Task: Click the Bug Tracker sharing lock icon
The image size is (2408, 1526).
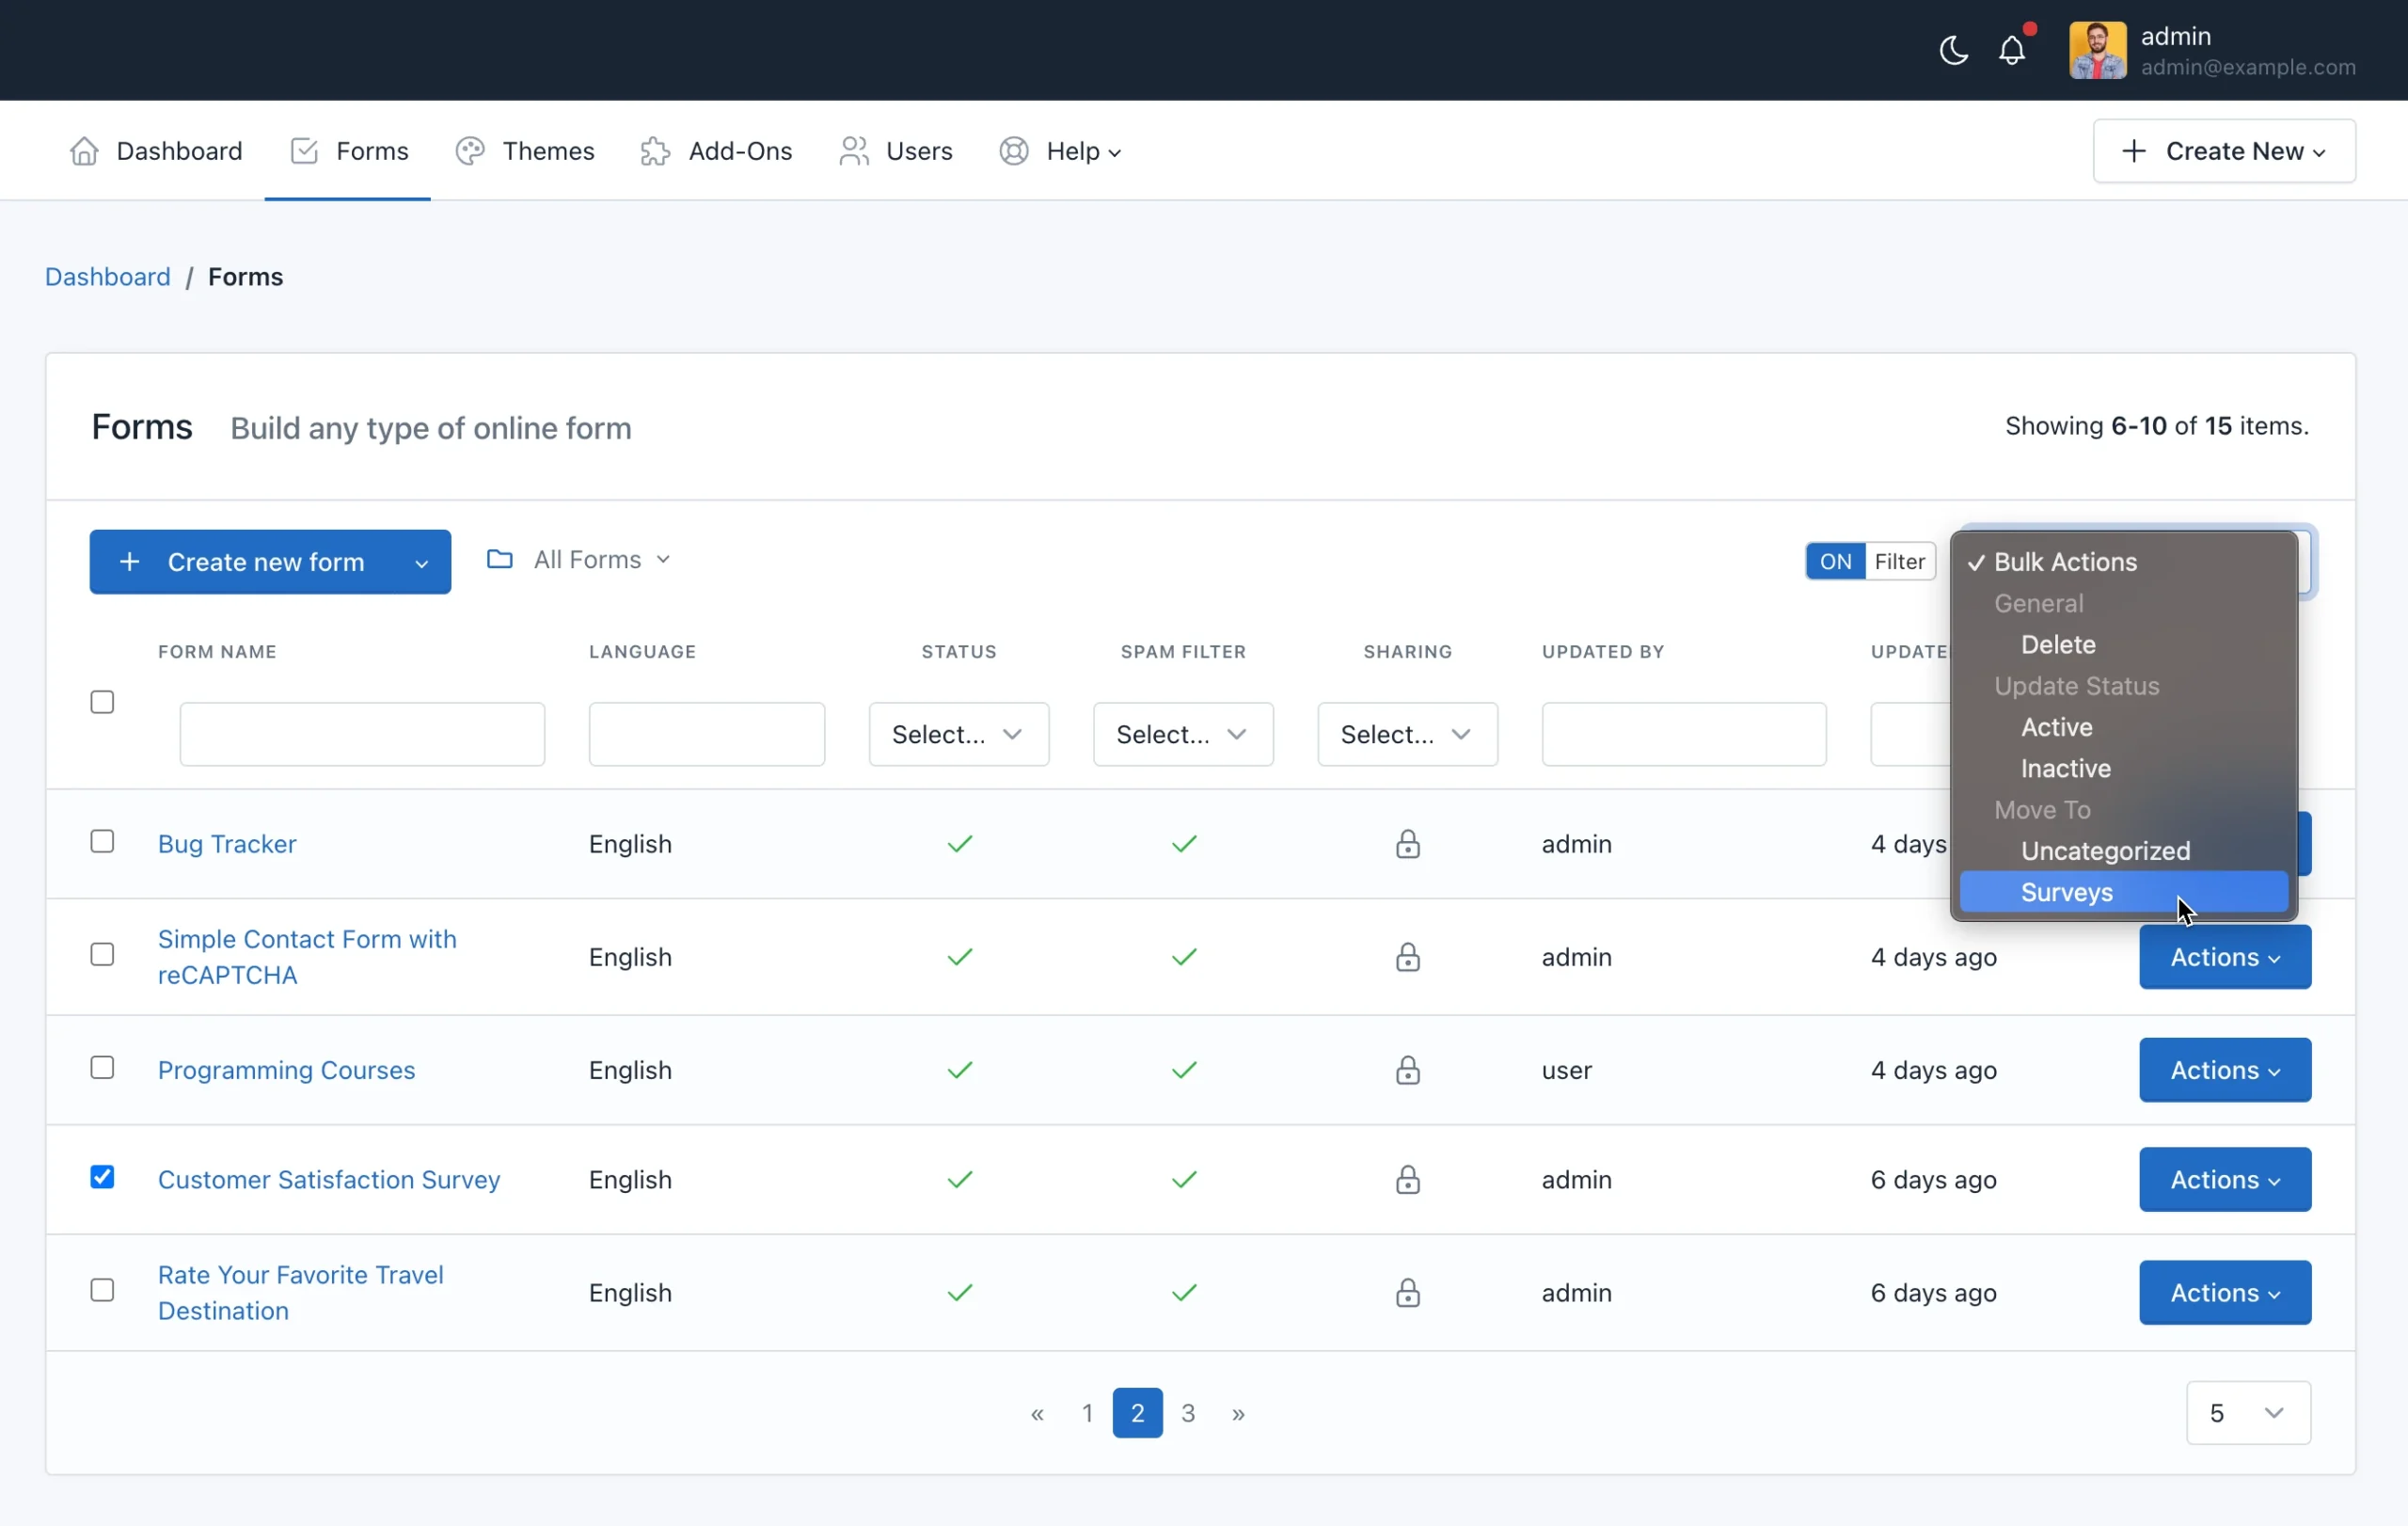Action: pyautogui.click(x=1407, y=844)
